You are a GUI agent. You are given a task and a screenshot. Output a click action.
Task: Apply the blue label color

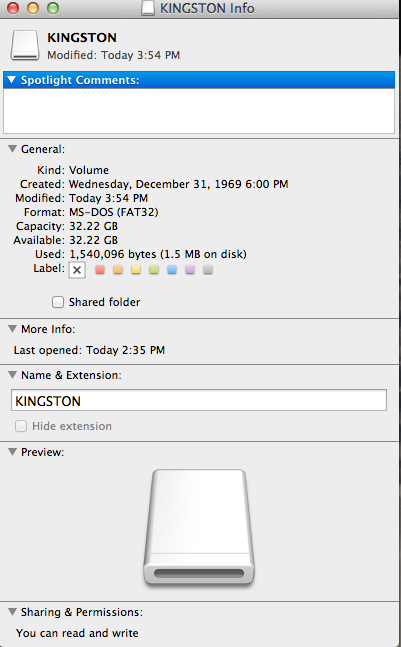point(172,269)
